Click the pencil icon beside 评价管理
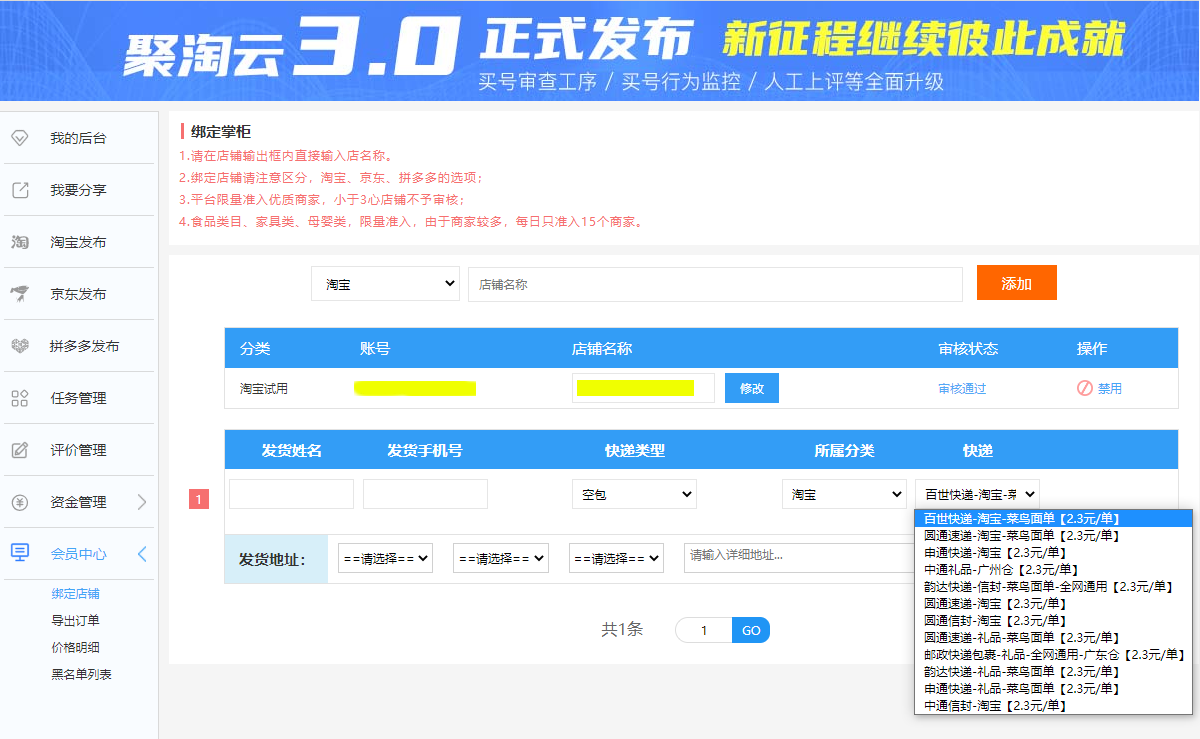Image resolution: width=1200 pixels, height=739 pixels. [20, 450]
